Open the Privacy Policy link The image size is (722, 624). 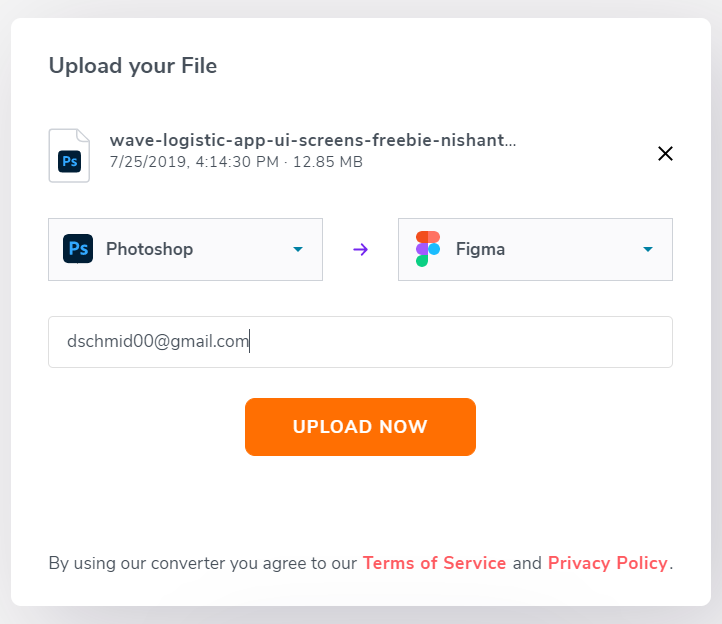point(608,563)
